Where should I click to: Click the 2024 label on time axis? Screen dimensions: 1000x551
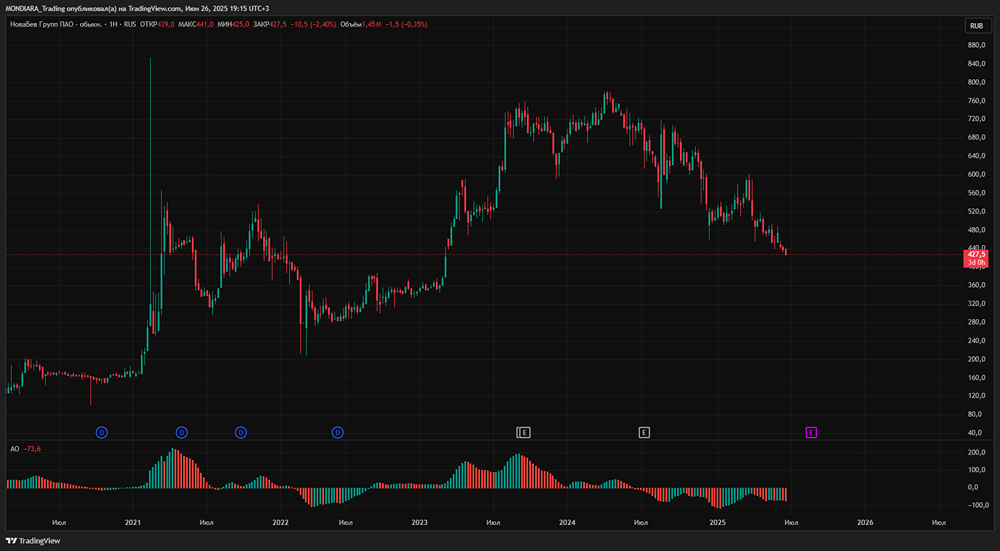567,522
